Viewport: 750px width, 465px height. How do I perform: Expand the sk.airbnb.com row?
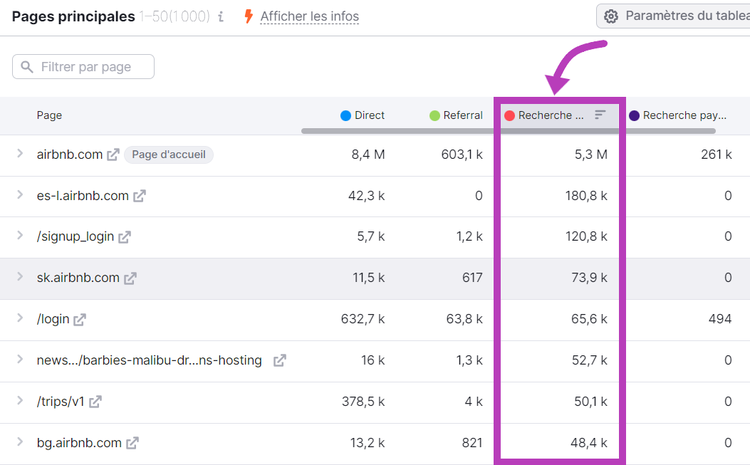tap(20, 277)
